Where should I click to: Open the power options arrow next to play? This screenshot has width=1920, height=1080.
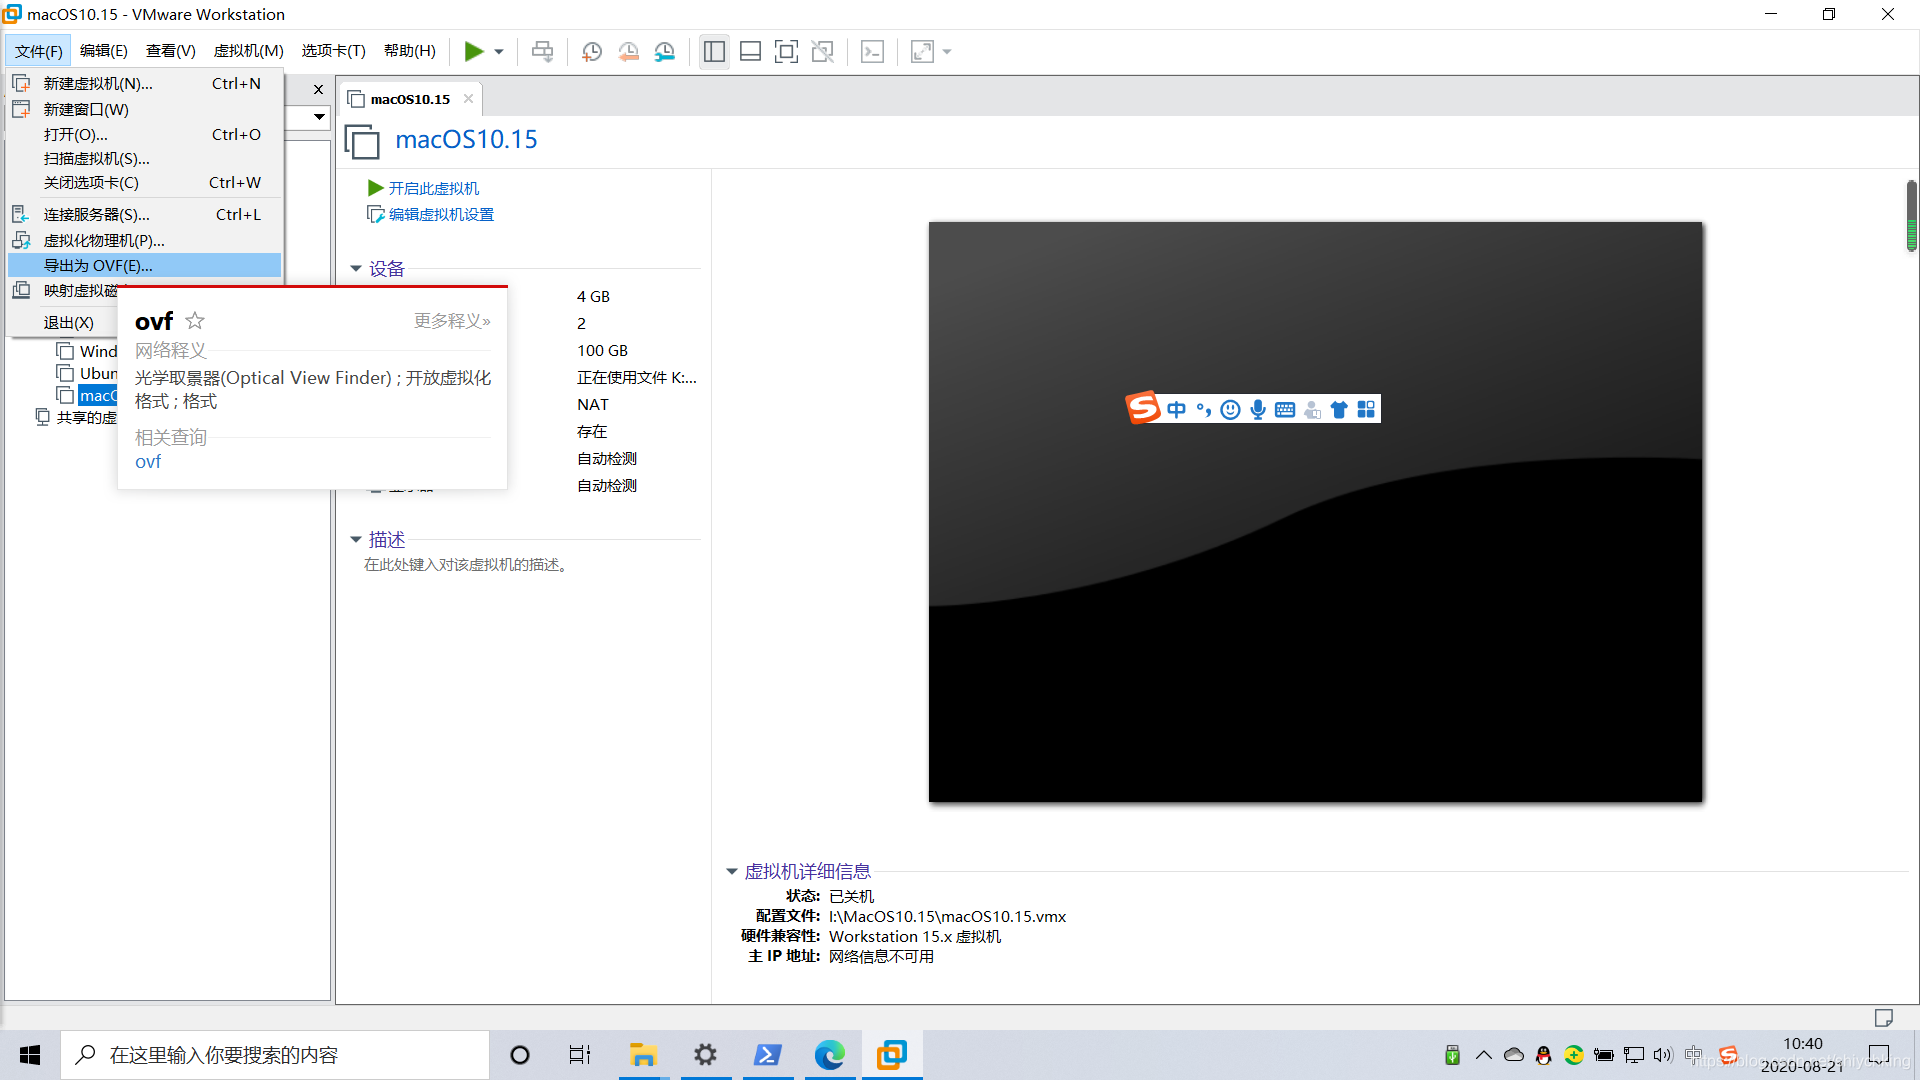[499, 52]
